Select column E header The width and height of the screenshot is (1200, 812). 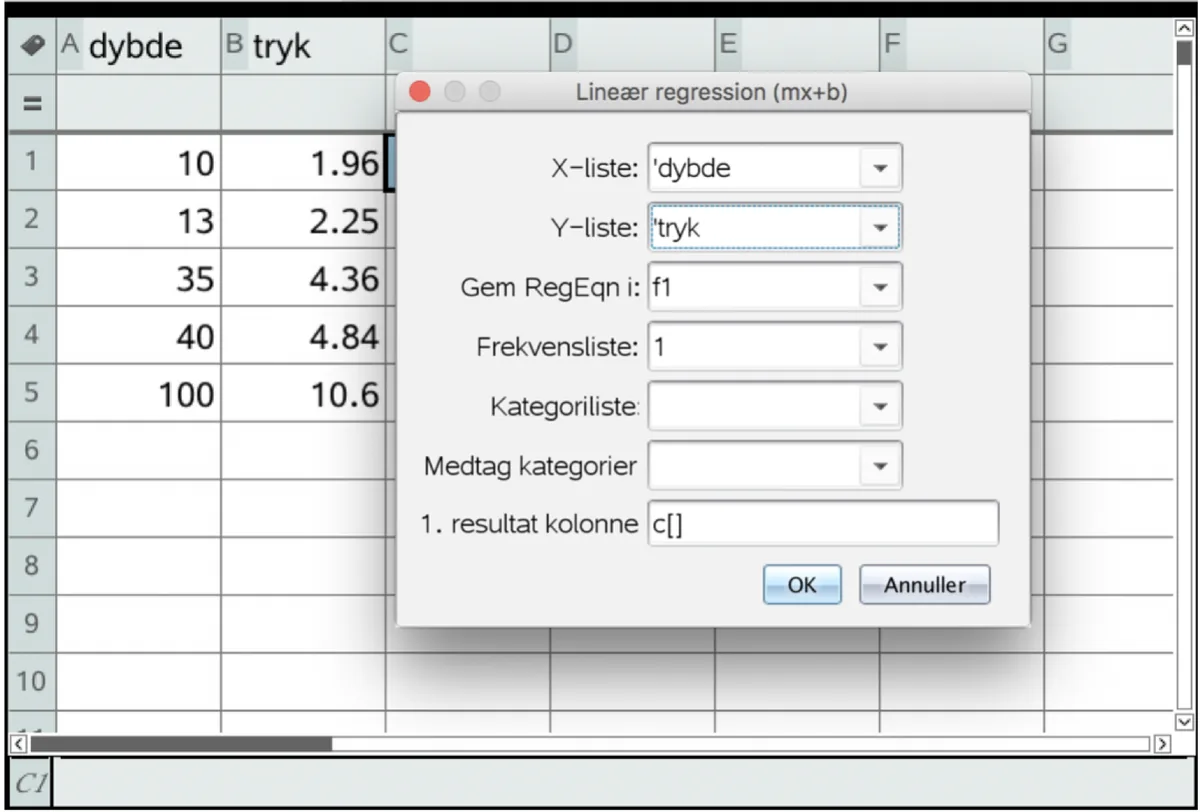click(x=797, y=46)
